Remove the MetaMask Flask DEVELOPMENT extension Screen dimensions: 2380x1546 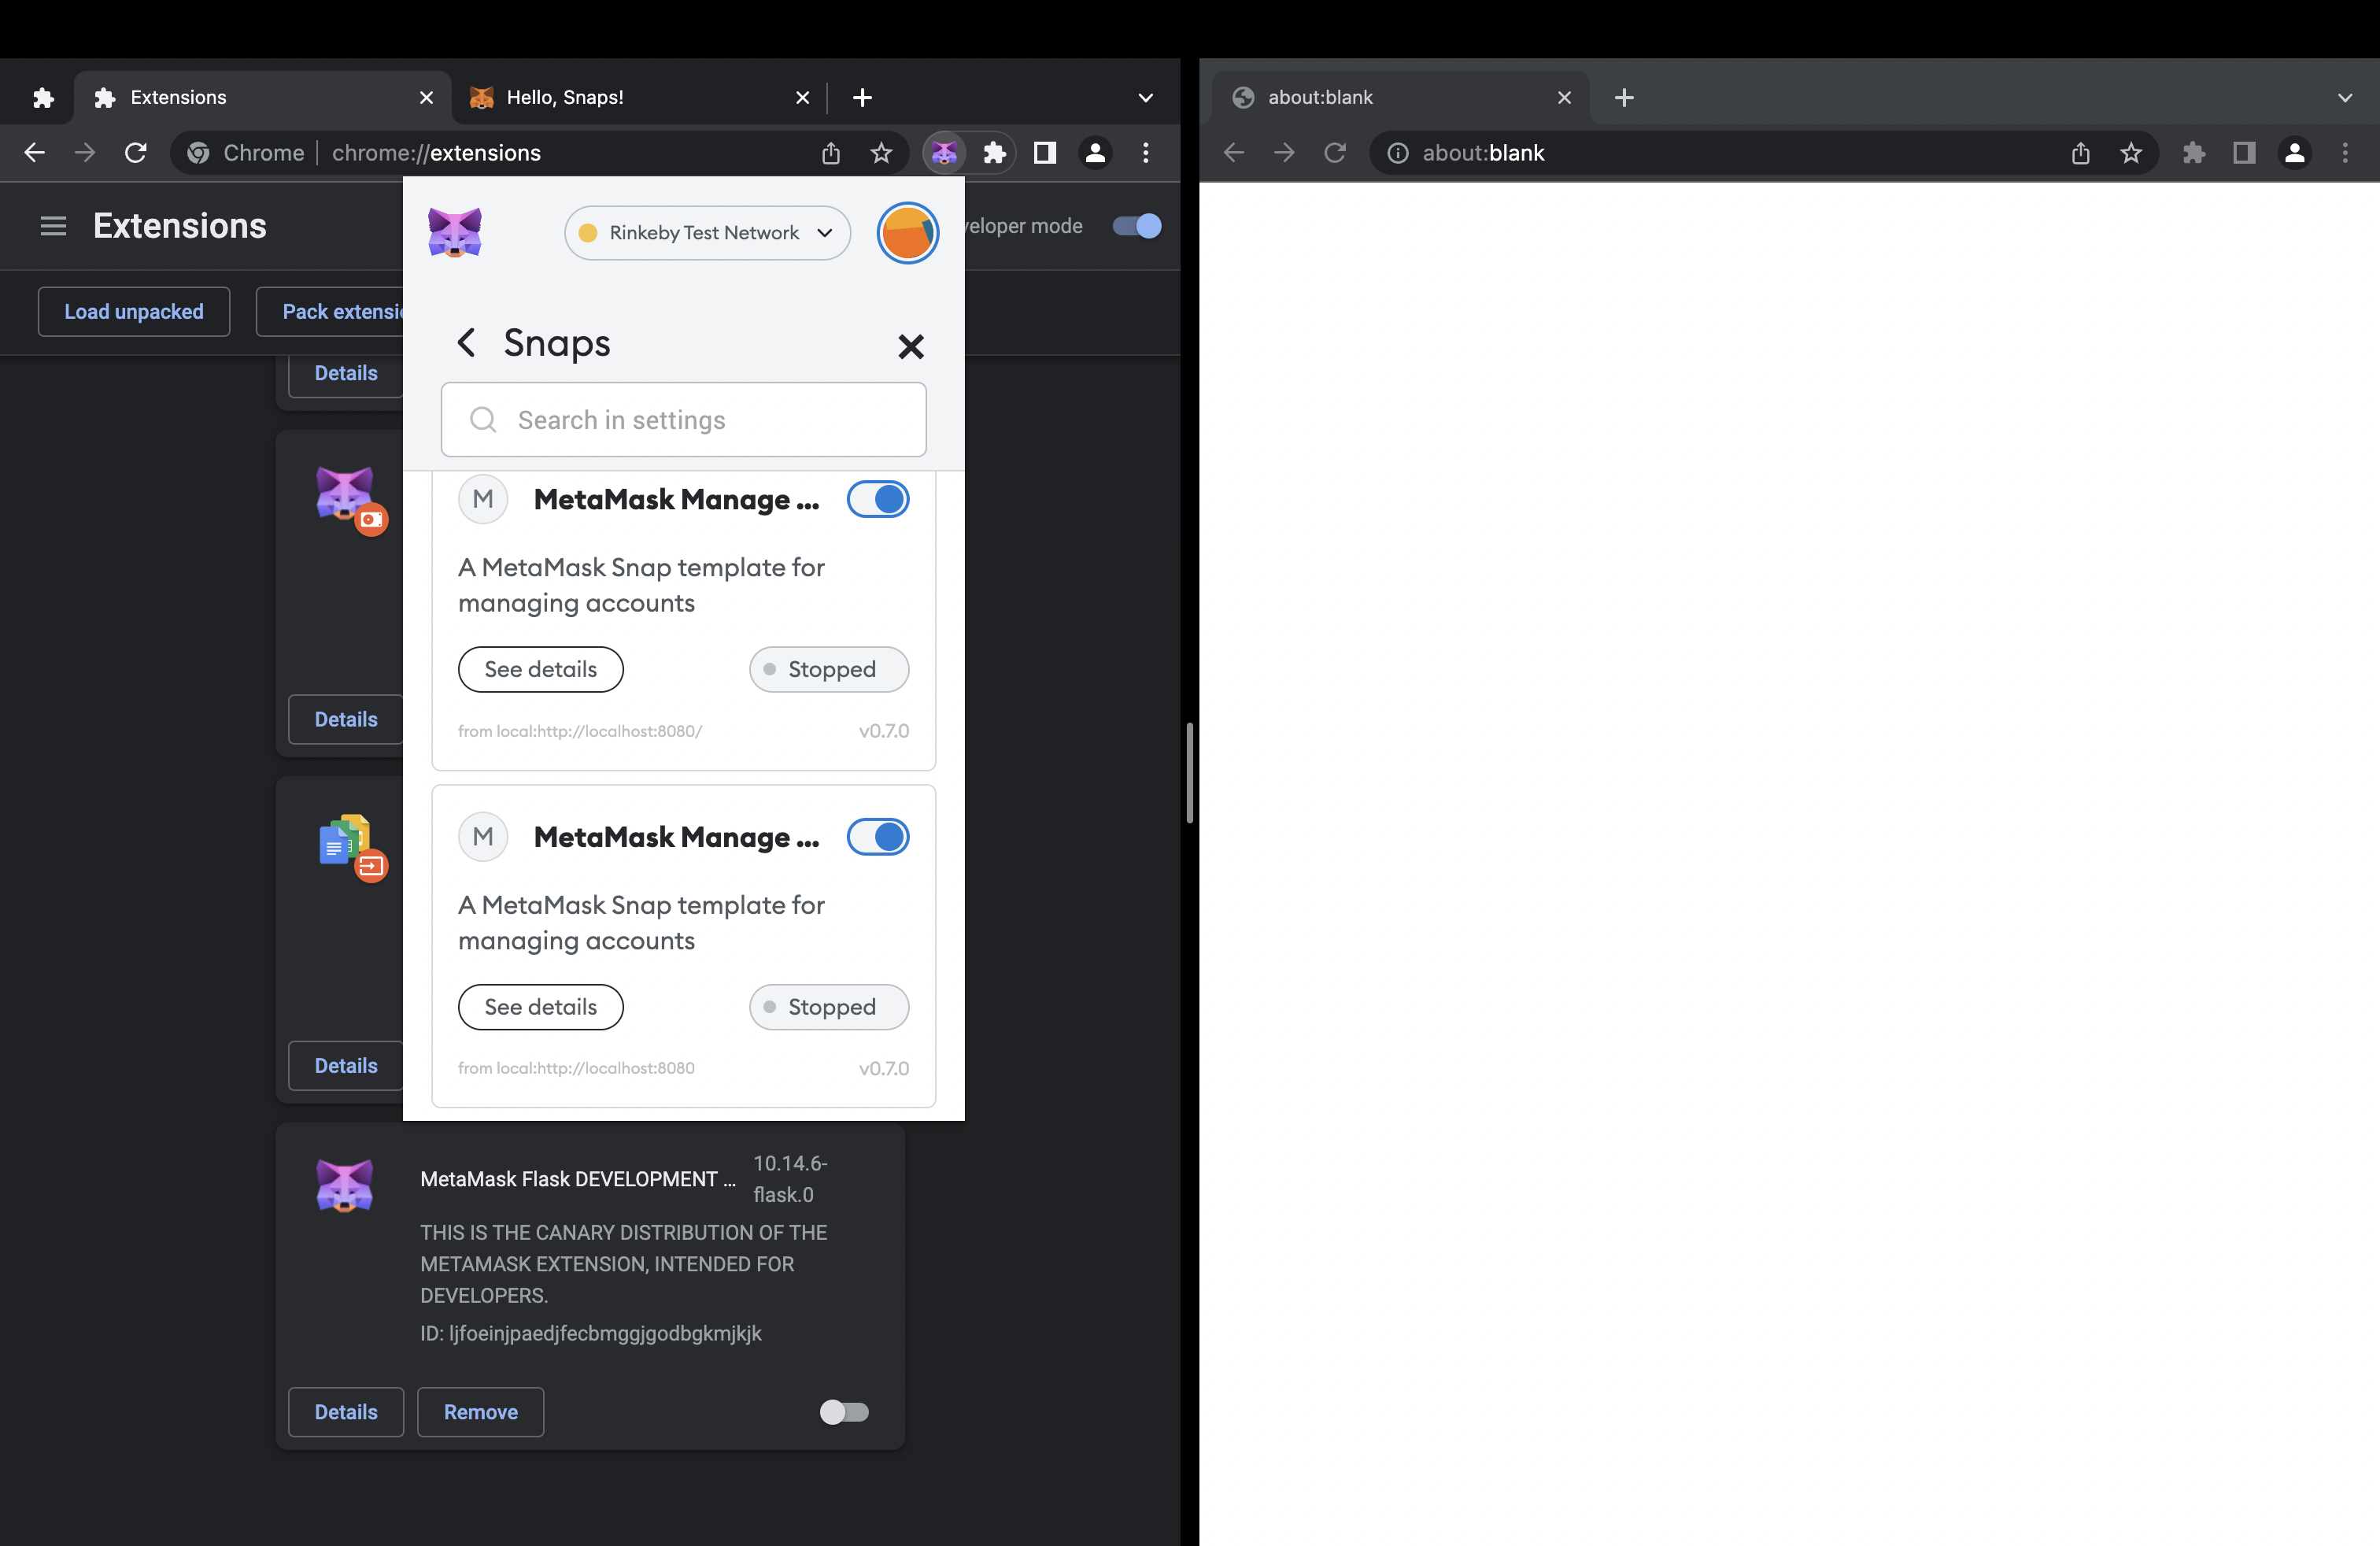480,1412
